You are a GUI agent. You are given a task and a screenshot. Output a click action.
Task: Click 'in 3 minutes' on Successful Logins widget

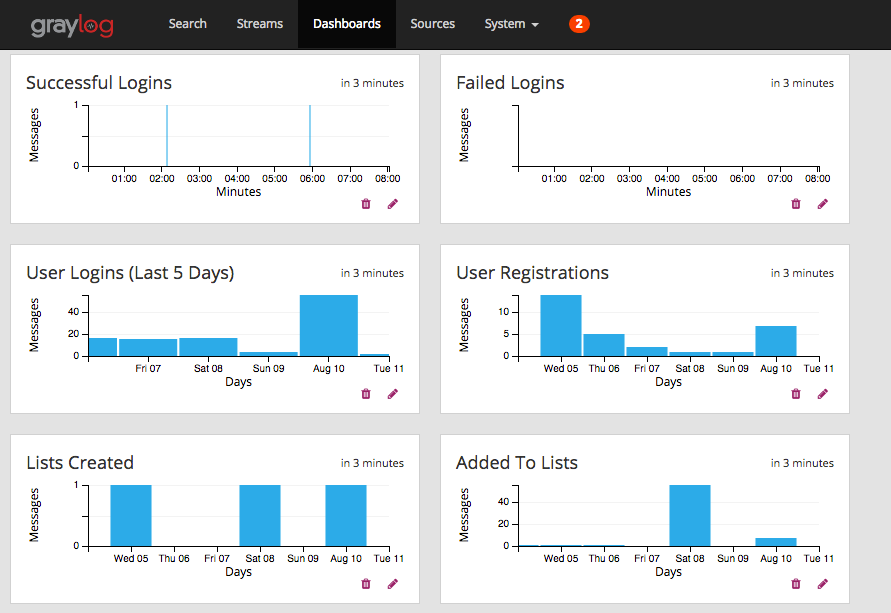click(x=372, y=83)
